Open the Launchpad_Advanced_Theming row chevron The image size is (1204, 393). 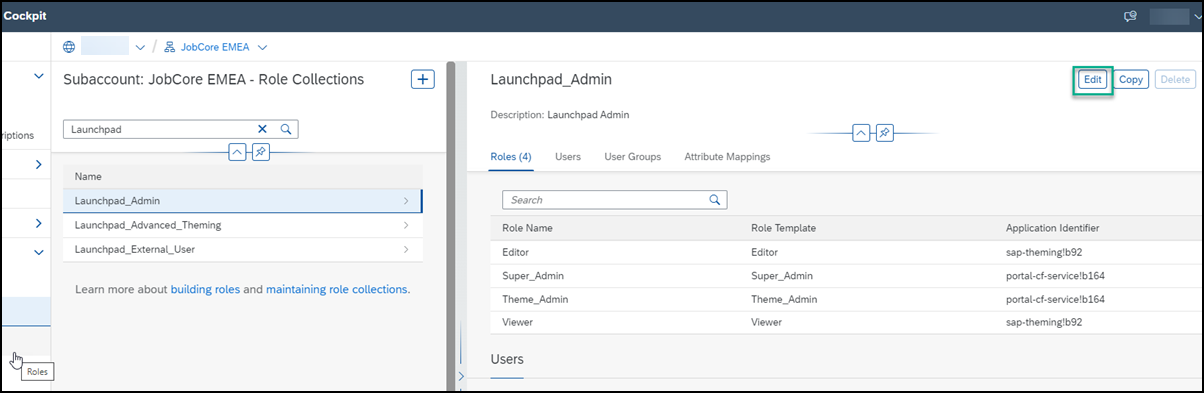406,225
